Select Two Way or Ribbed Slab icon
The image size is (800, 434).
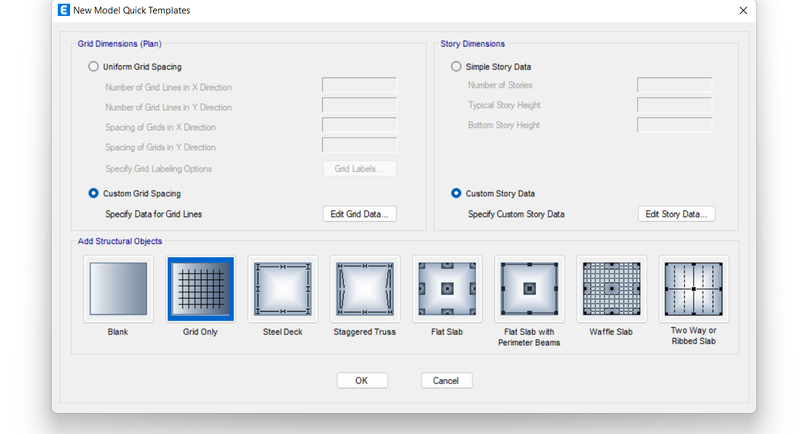[693, 289]
